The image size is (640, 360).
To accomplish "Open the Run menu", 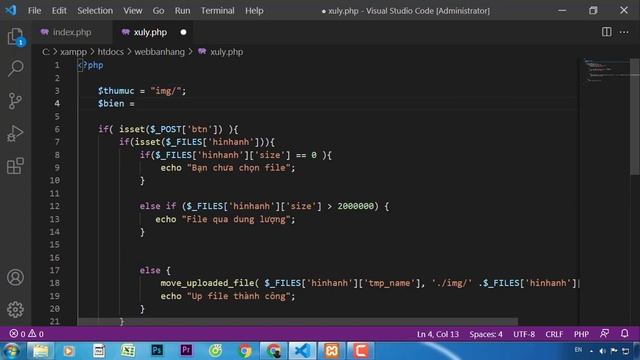I will (x=182, y=11).
